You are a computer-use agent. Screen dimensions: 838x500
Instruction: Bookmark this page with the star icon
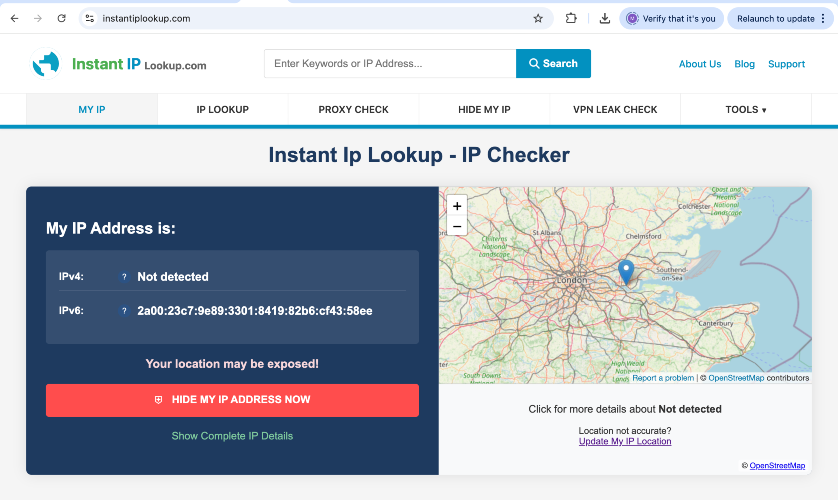[x=538, y=19]
